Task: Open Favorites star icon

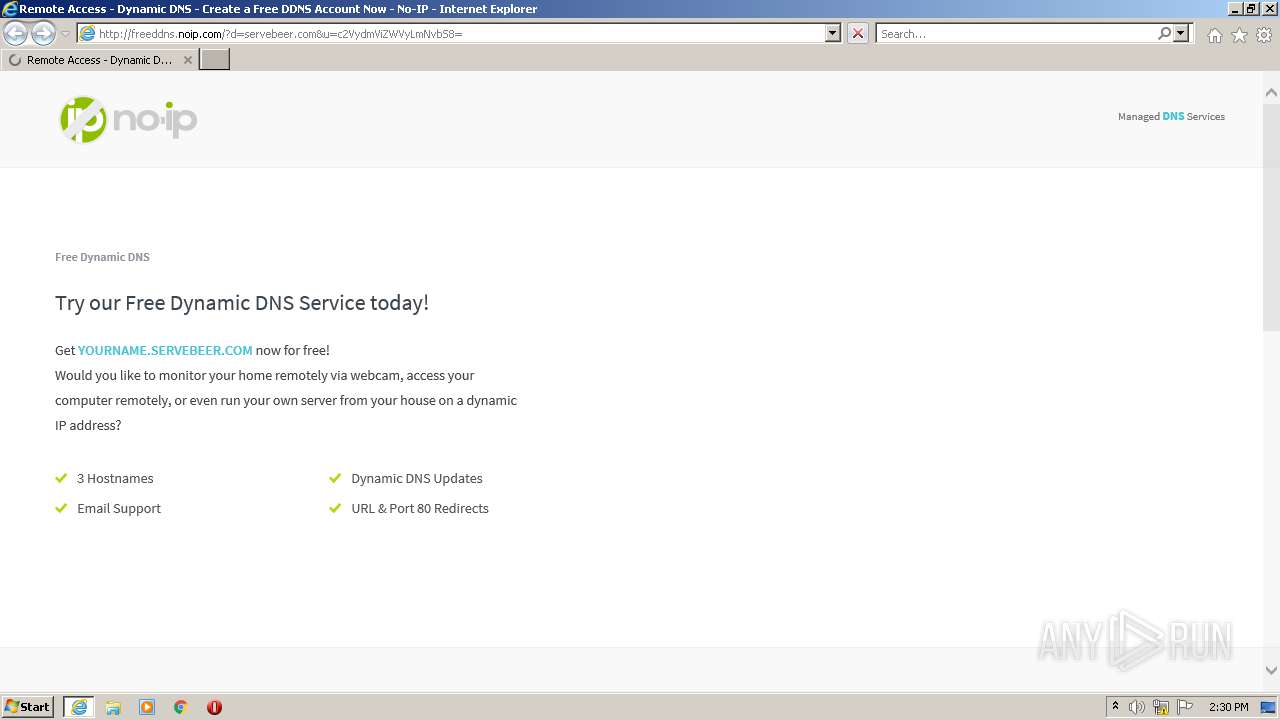Action: (1239, 35)
